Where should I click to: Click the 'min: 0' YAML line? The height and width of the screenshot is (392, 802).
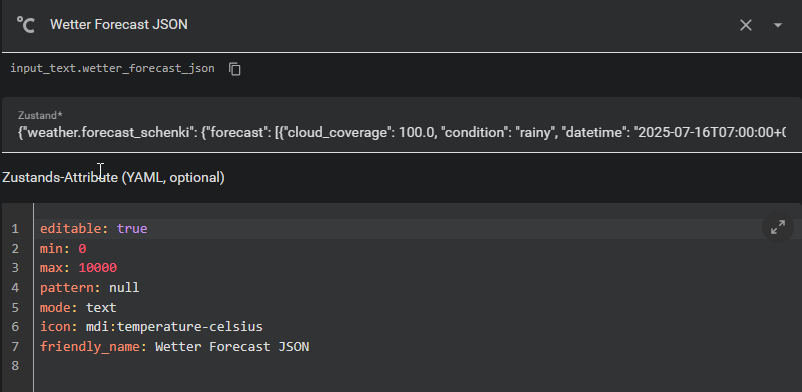(x=63, y=249)
